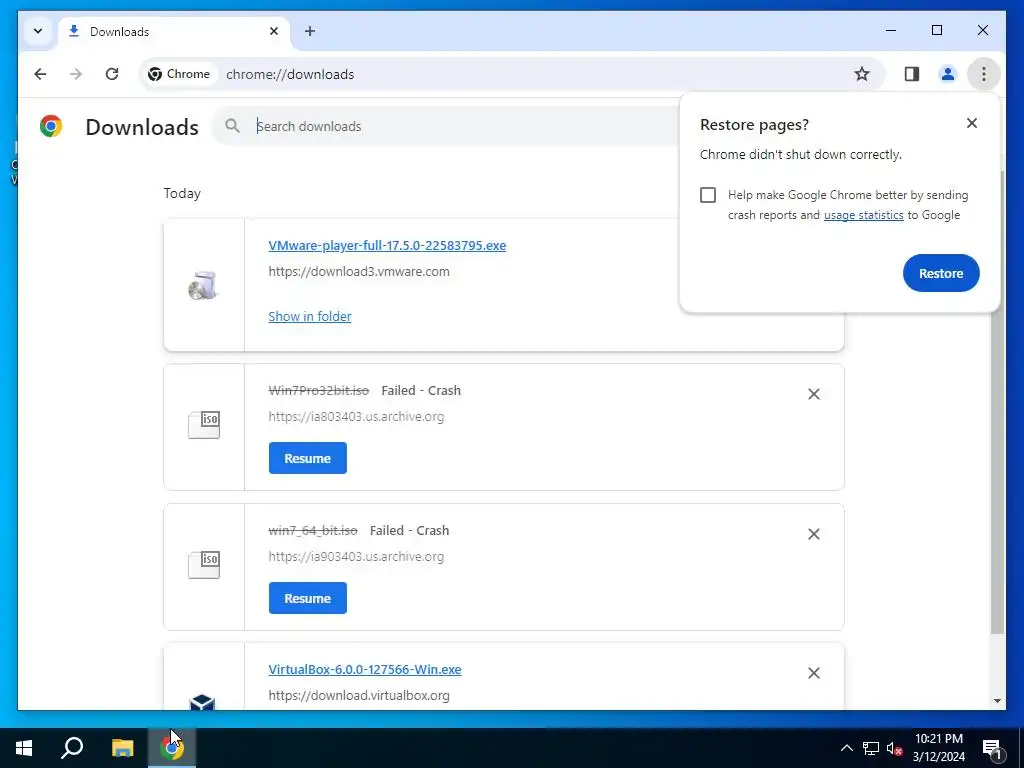Image resolution: width=1024 pixels, height=768 pixels.
Task: Click the scrollbar down arrow
Action: pos(997,701)
